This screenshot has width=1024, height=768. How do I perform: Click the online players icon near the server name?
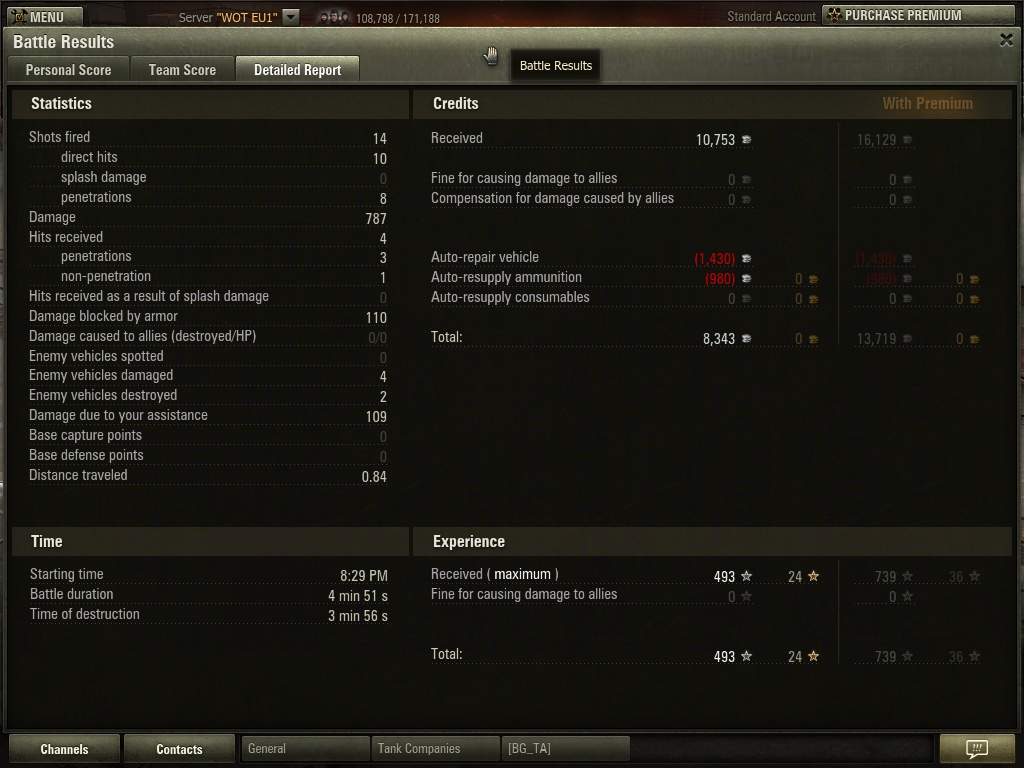coord(334,17)
